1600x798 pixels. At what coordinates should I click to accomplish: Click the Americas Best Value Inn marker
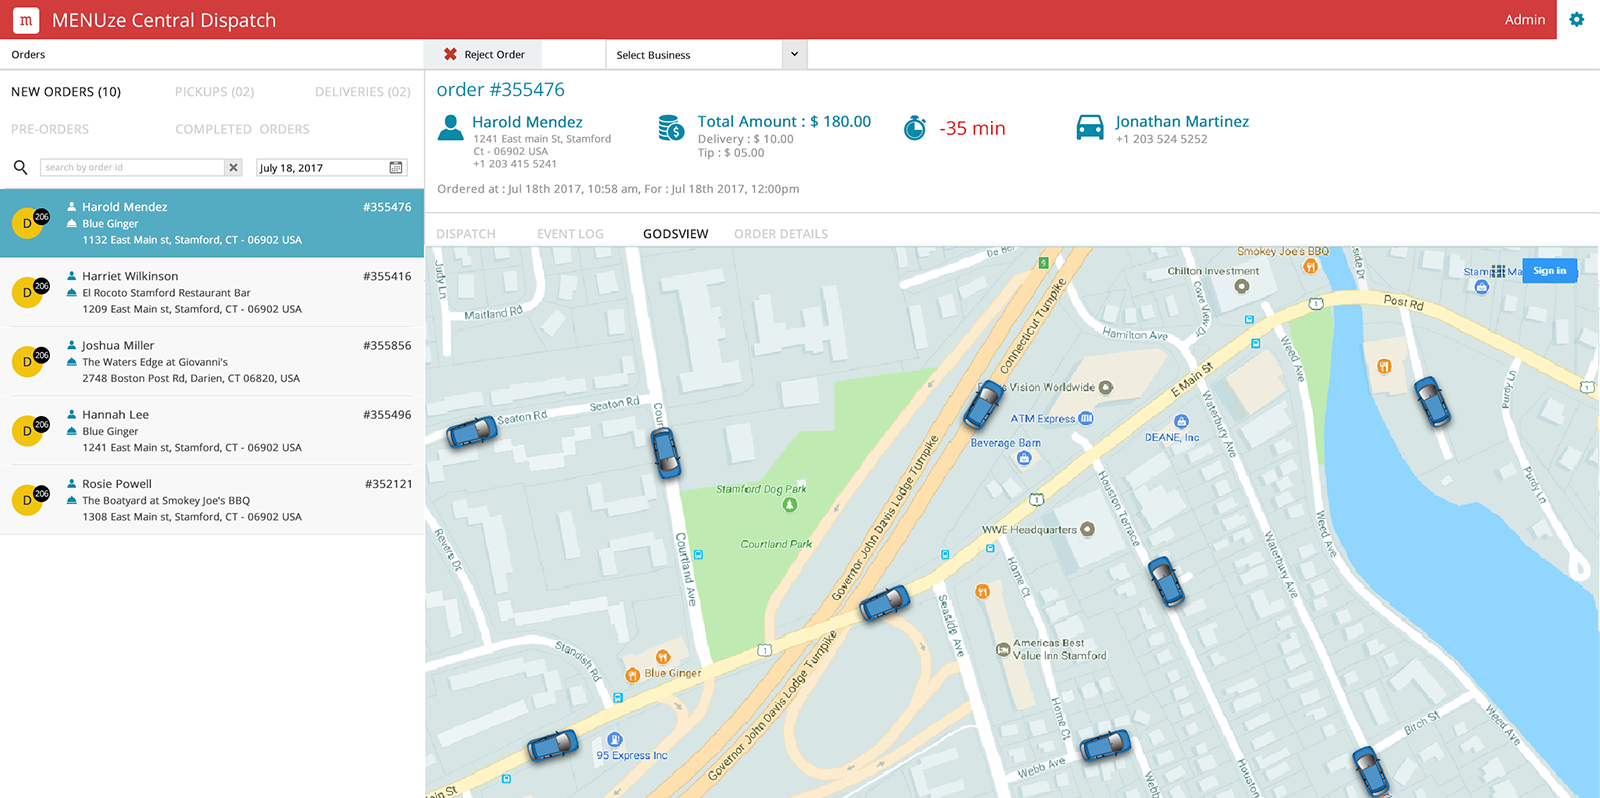[x=1003, y=649]
